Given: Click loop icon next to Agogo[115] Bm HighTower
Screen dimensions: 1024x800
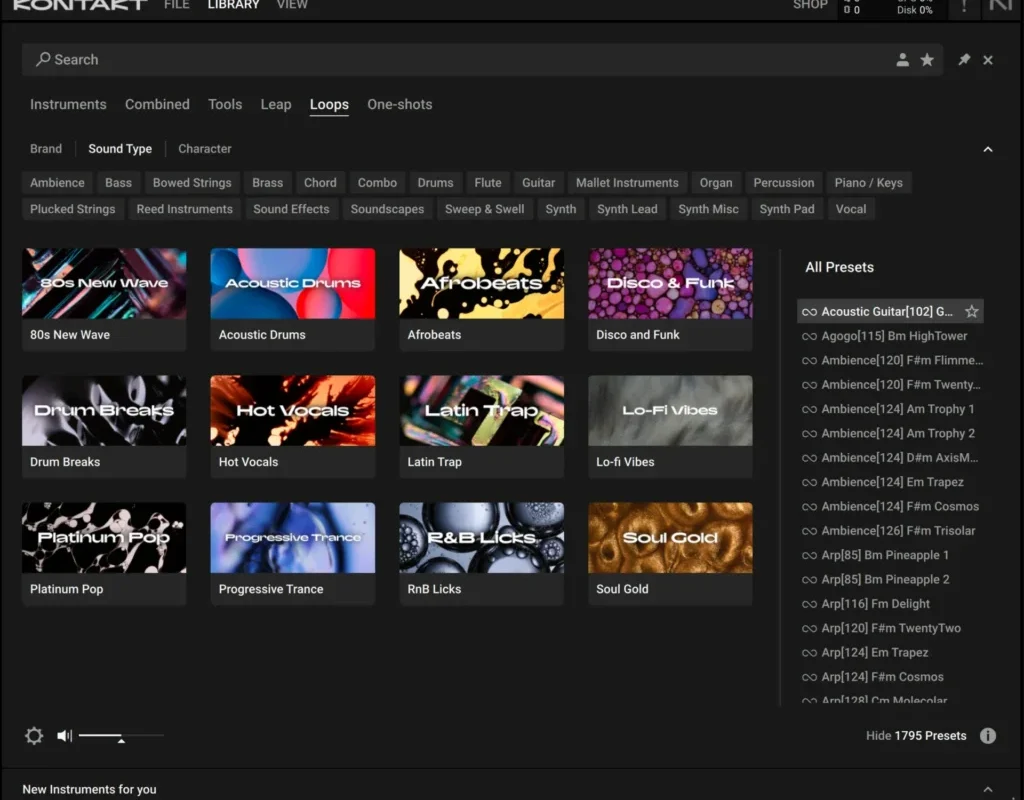Looking at the screenshot, I should tap(809, 336).
